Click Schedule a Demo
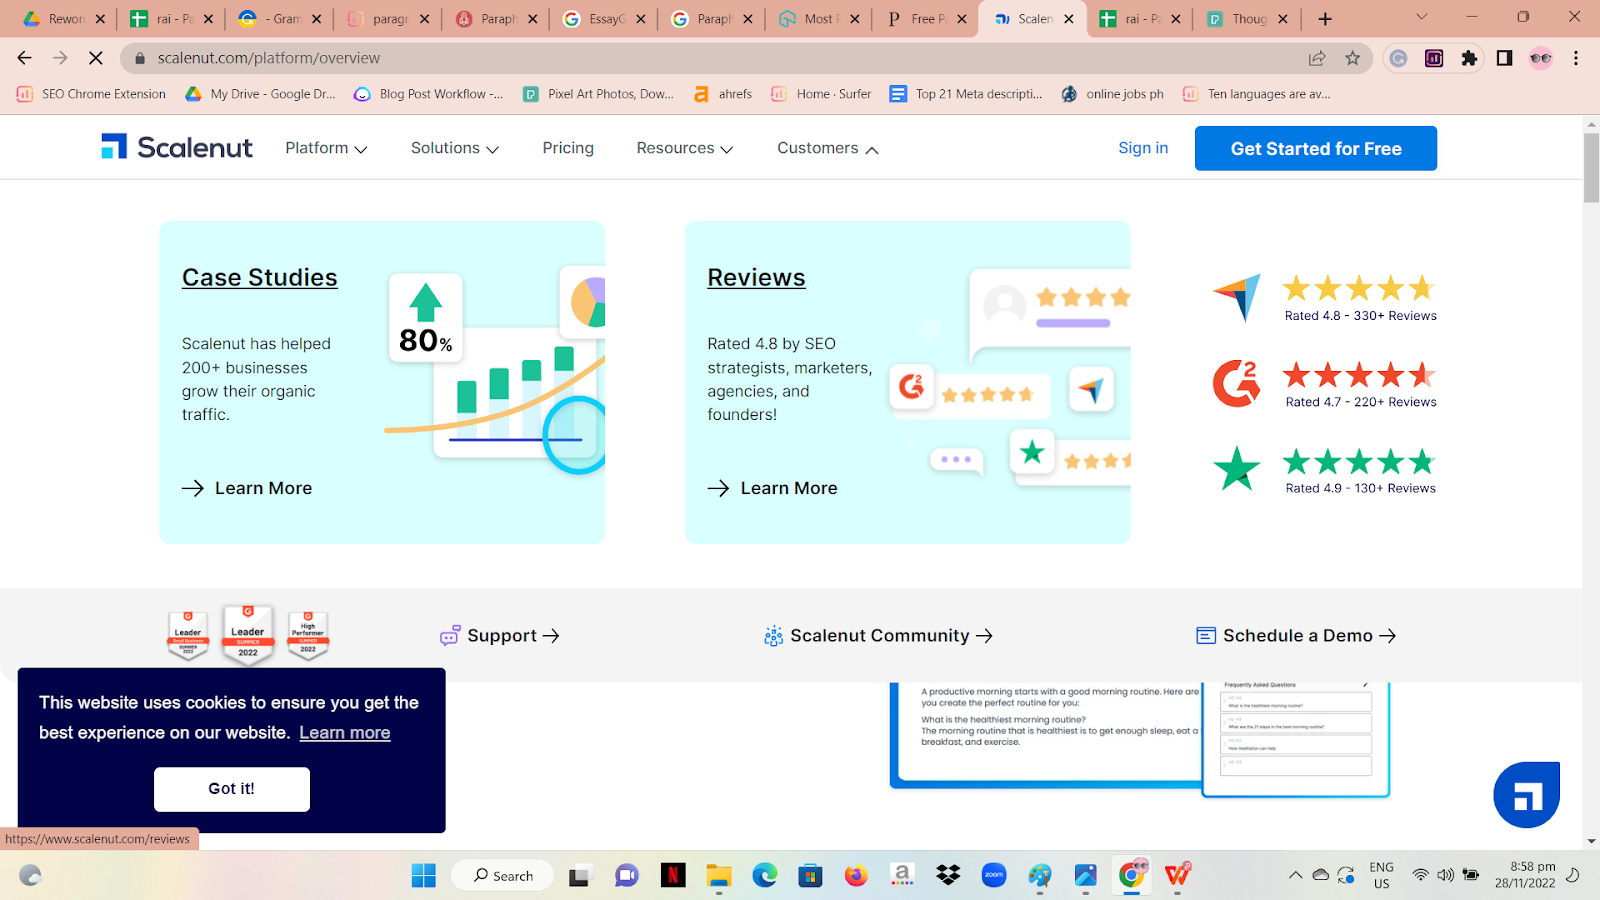This screenshot has width=1600, height=900. (x=1297, y=635)
